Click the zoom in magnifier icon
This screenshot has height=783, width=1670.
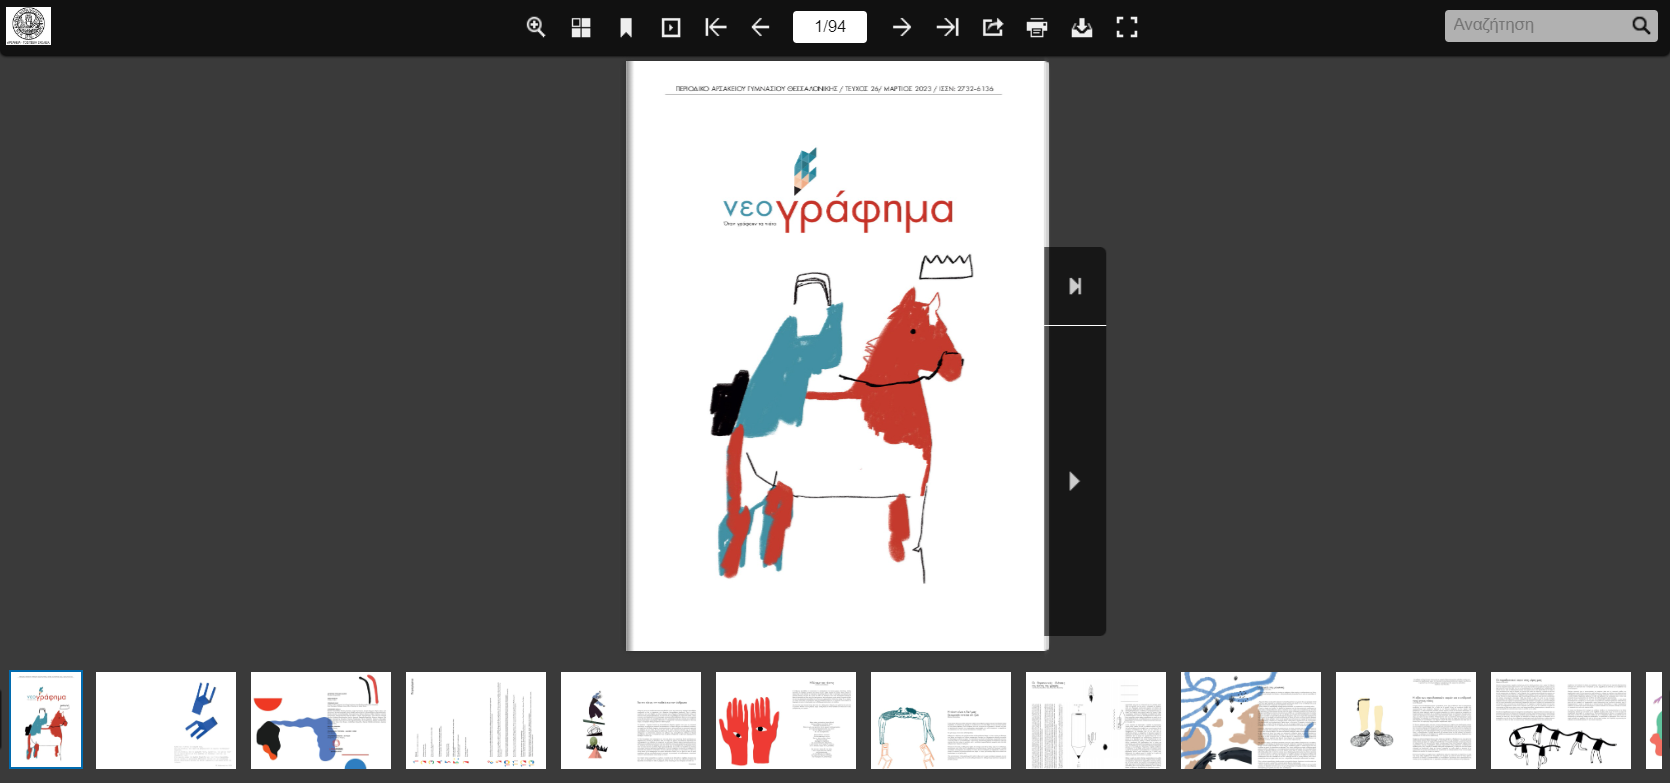point(536,27)
